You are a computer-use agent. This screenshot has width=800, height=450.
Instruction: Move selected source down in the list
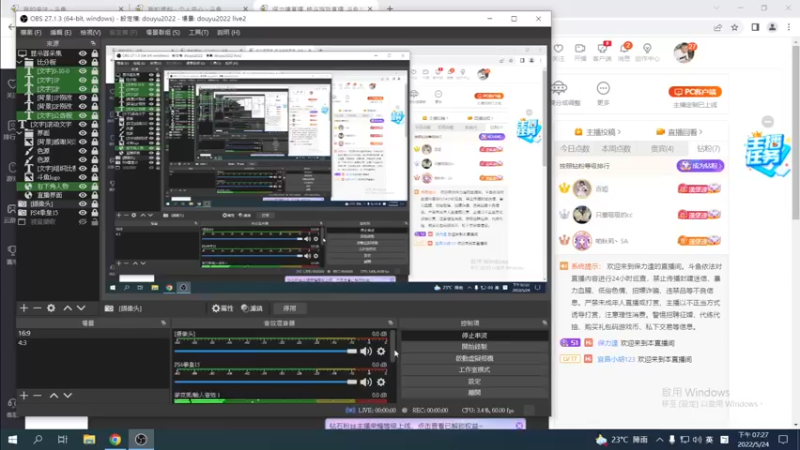pos(81,308)
